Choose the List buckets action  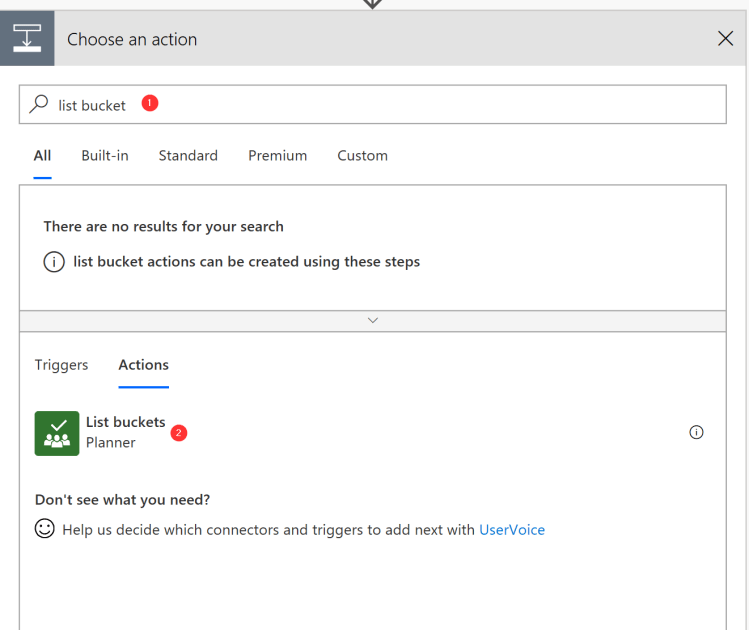(x=125, y=423)
